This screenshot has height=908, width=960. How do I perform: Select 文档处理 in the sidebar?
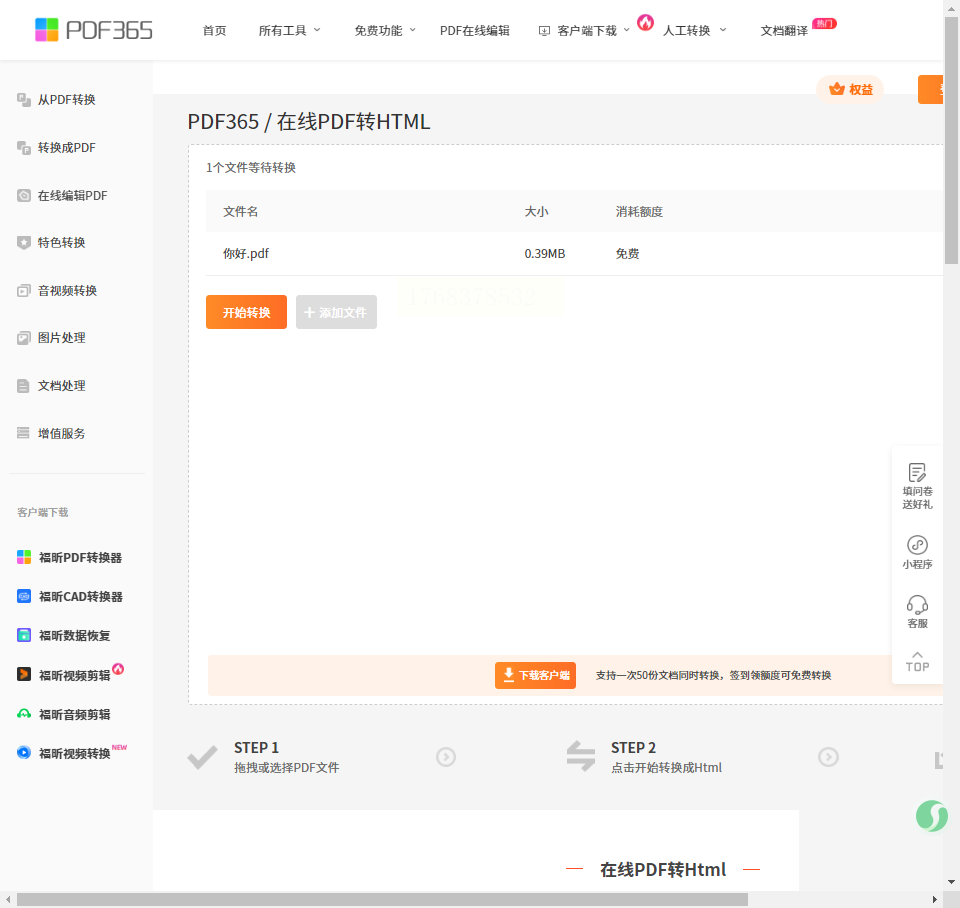61,386
